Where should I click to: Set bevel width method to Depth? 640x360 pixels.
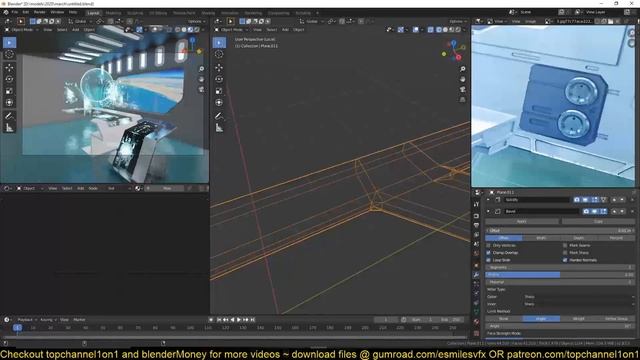579,238
